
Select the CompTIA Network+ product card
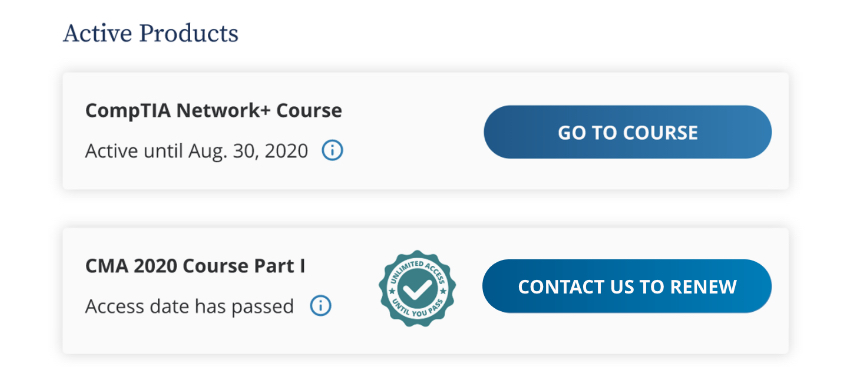coord(426,131)
